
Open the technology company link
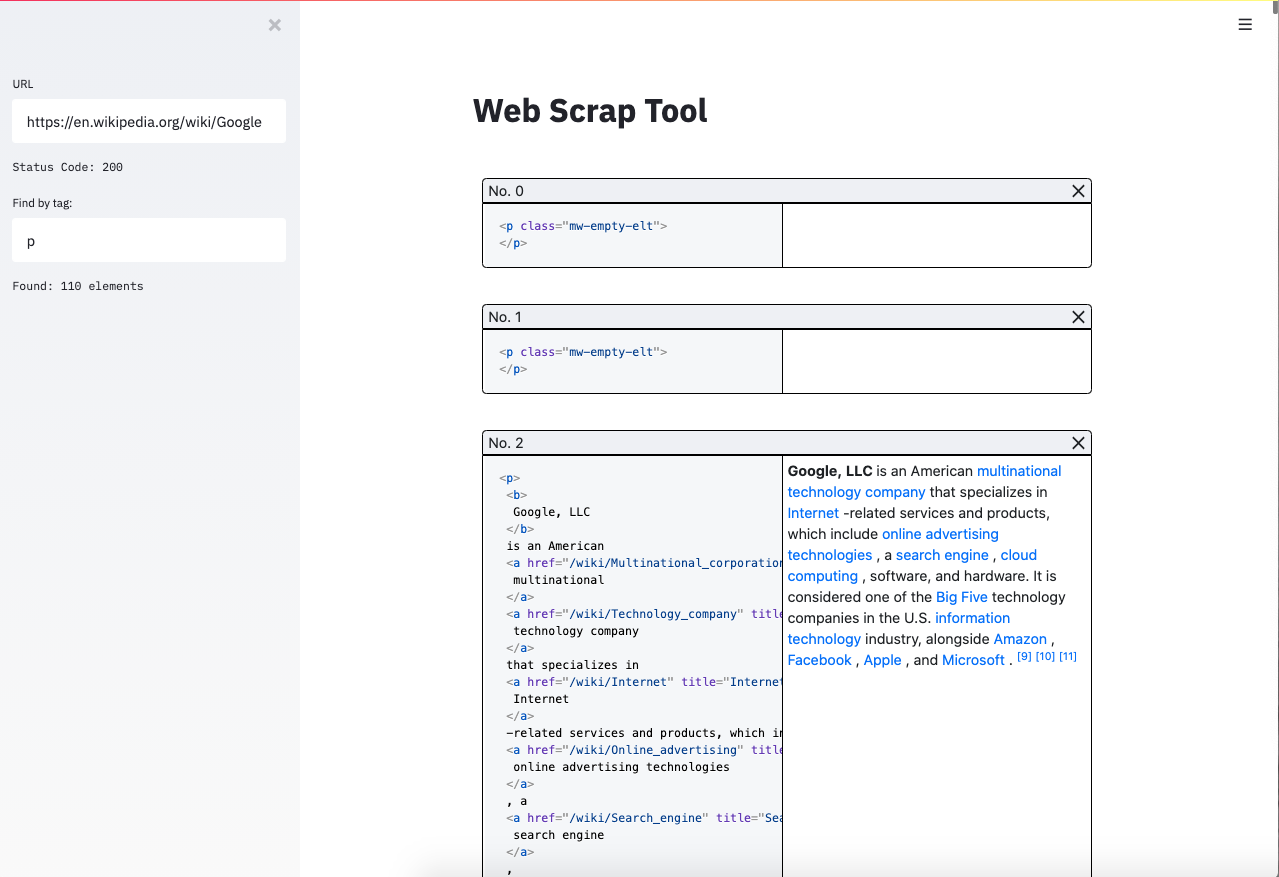pos(857,492)
